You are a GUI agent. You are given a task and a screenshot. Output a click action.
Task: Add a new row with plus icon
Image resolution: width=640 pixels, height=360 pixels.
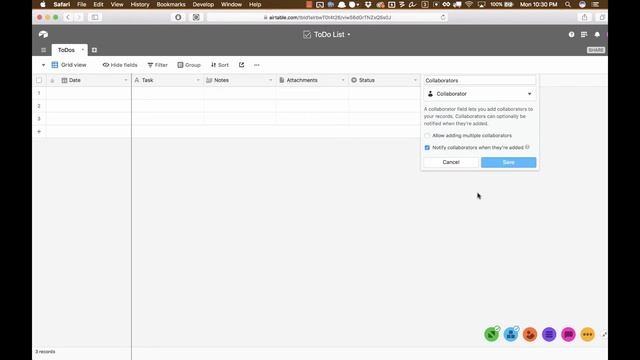(39, 131)
